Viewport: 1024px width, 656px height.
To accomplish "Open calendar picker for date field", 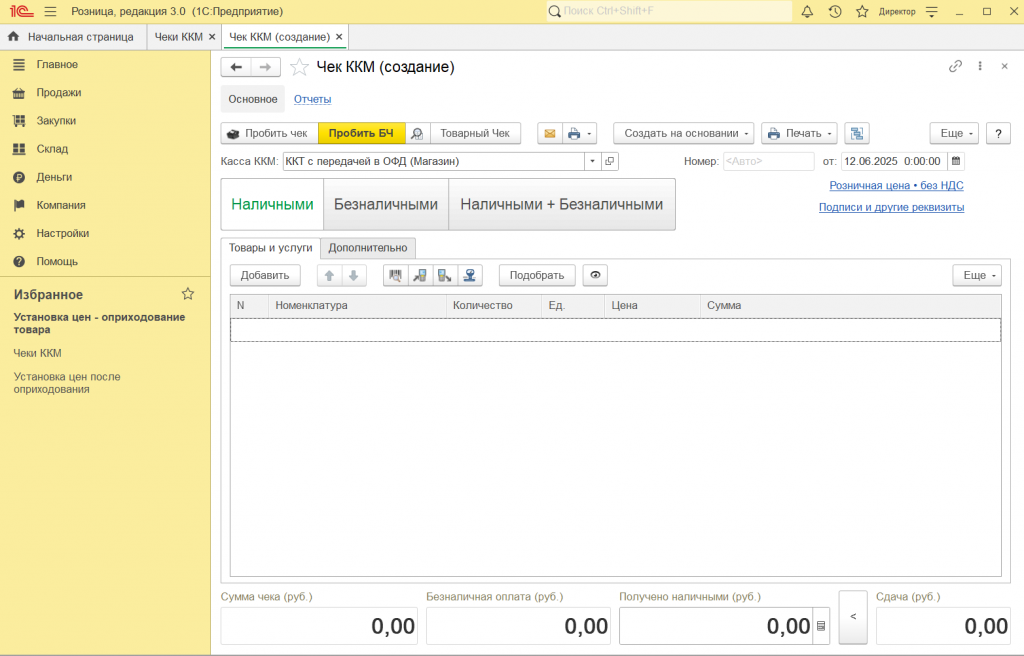I will click(956, 161).
